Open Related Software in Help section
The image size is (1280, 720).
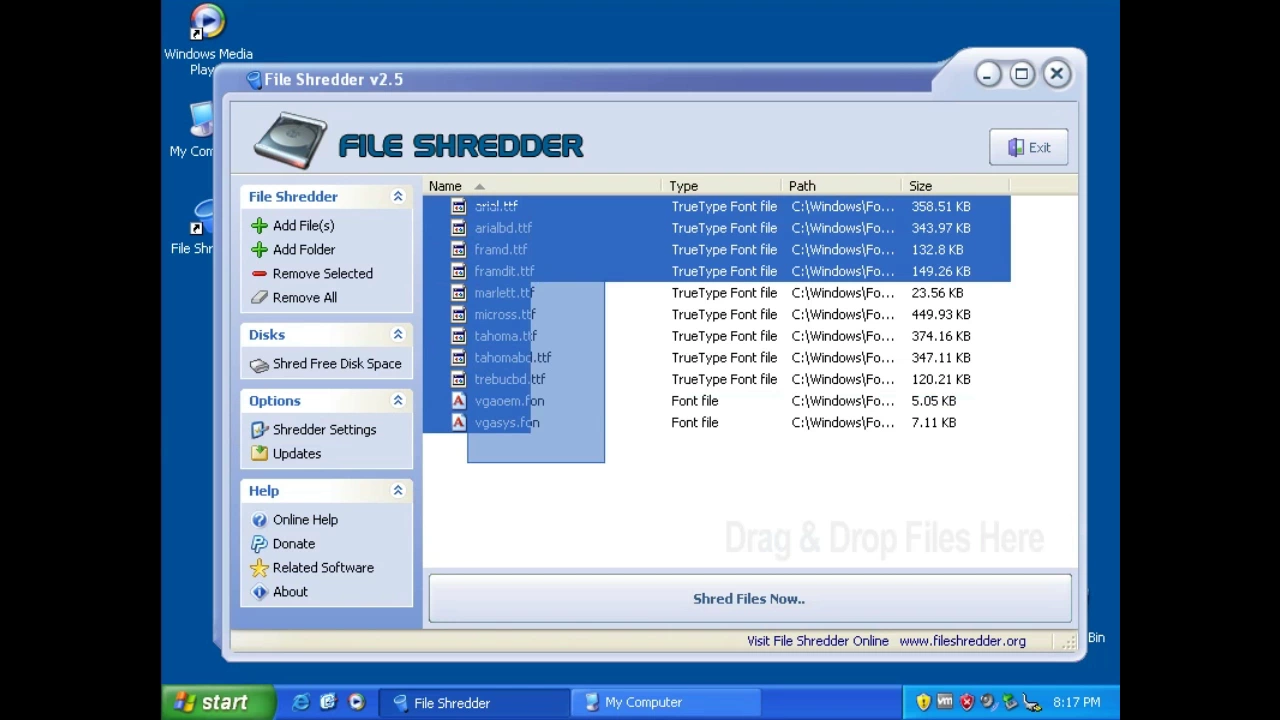(x=323, y=568)
